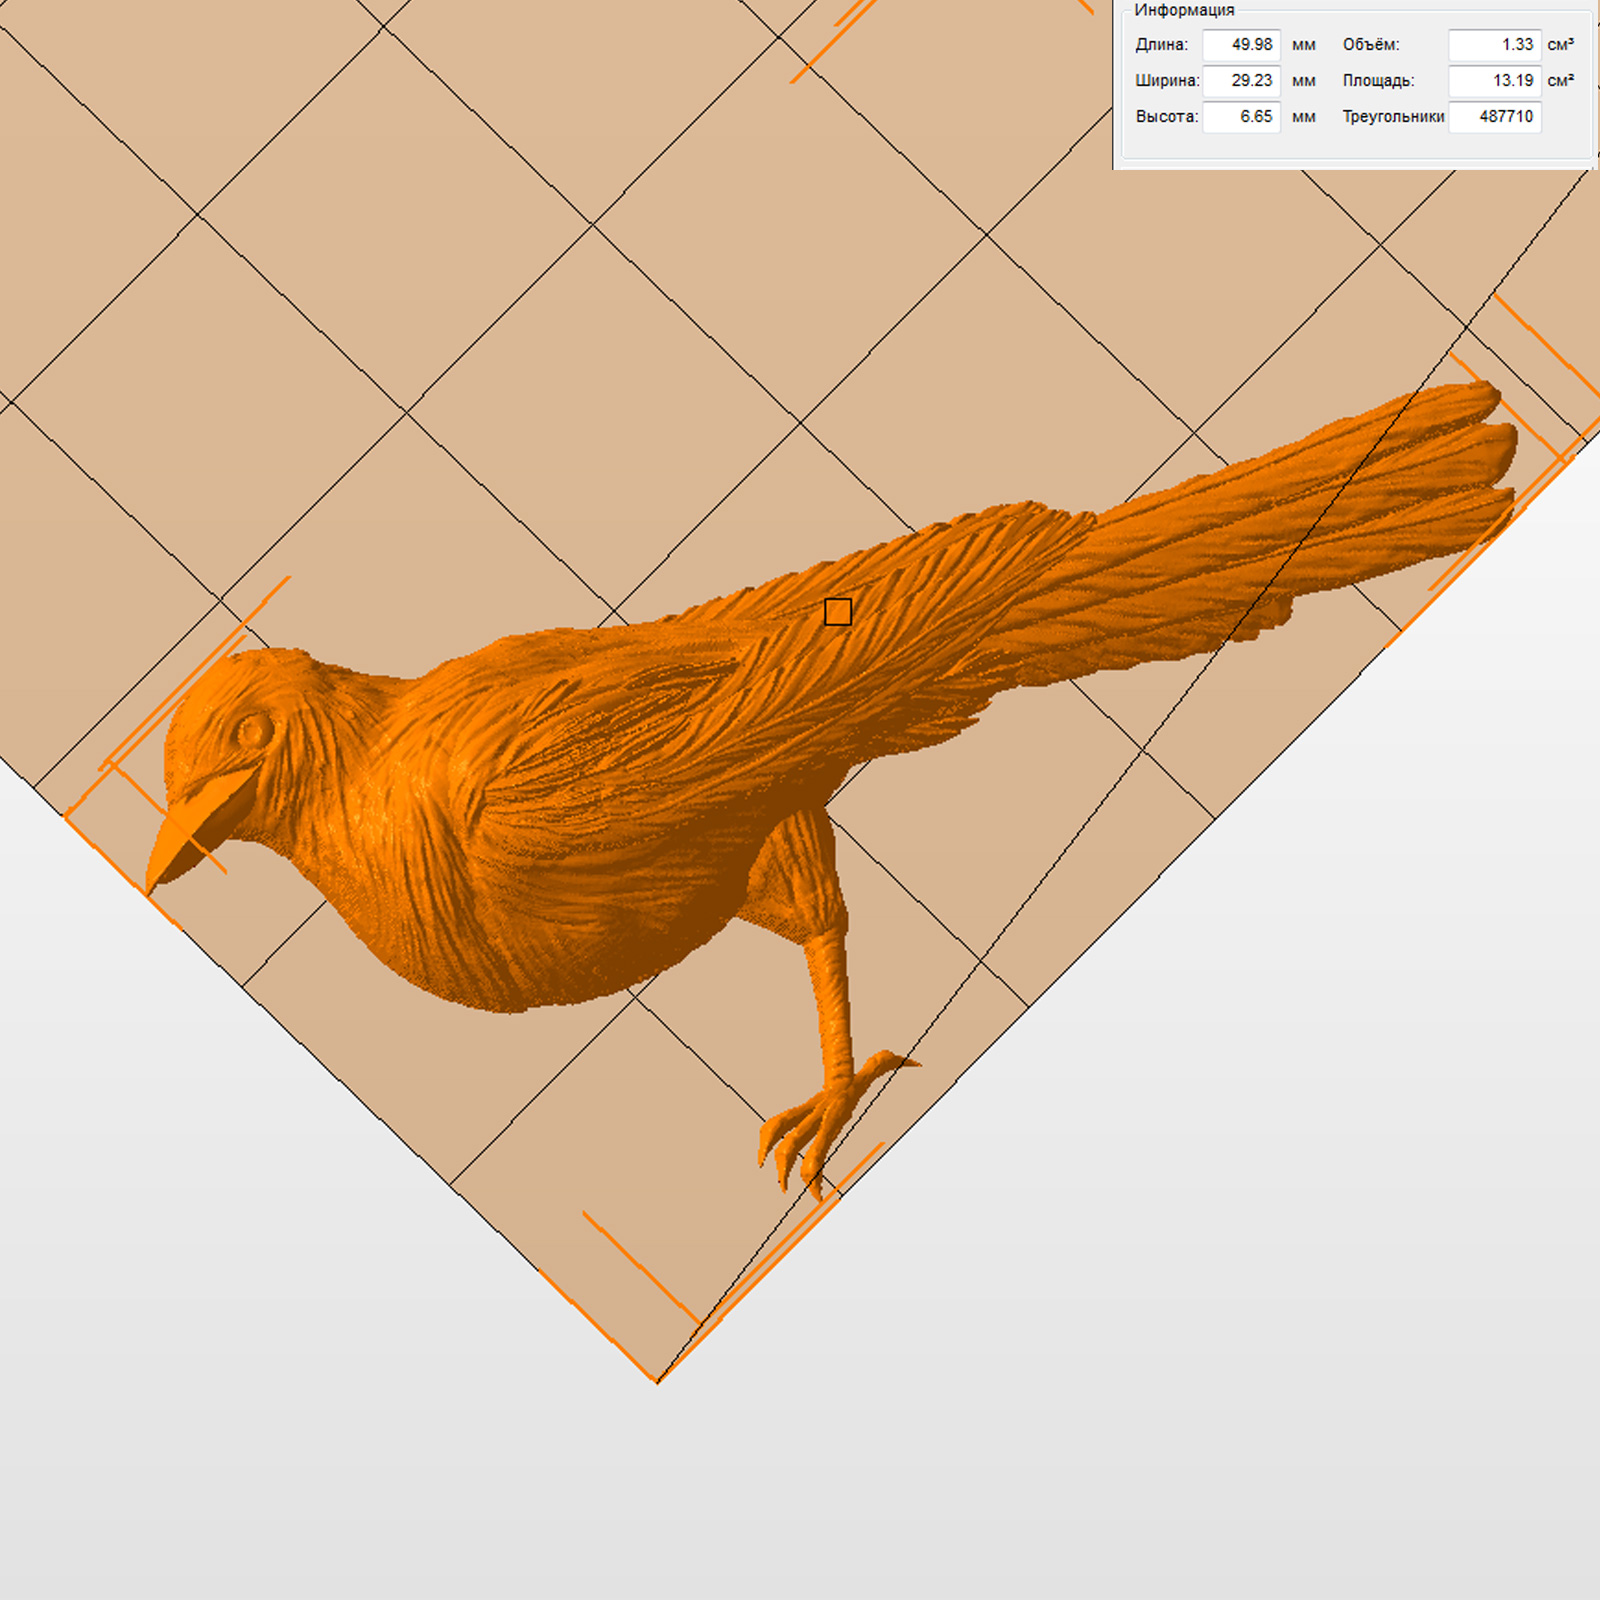Click the Длина value field showing 49.98

click(1241, 45)
